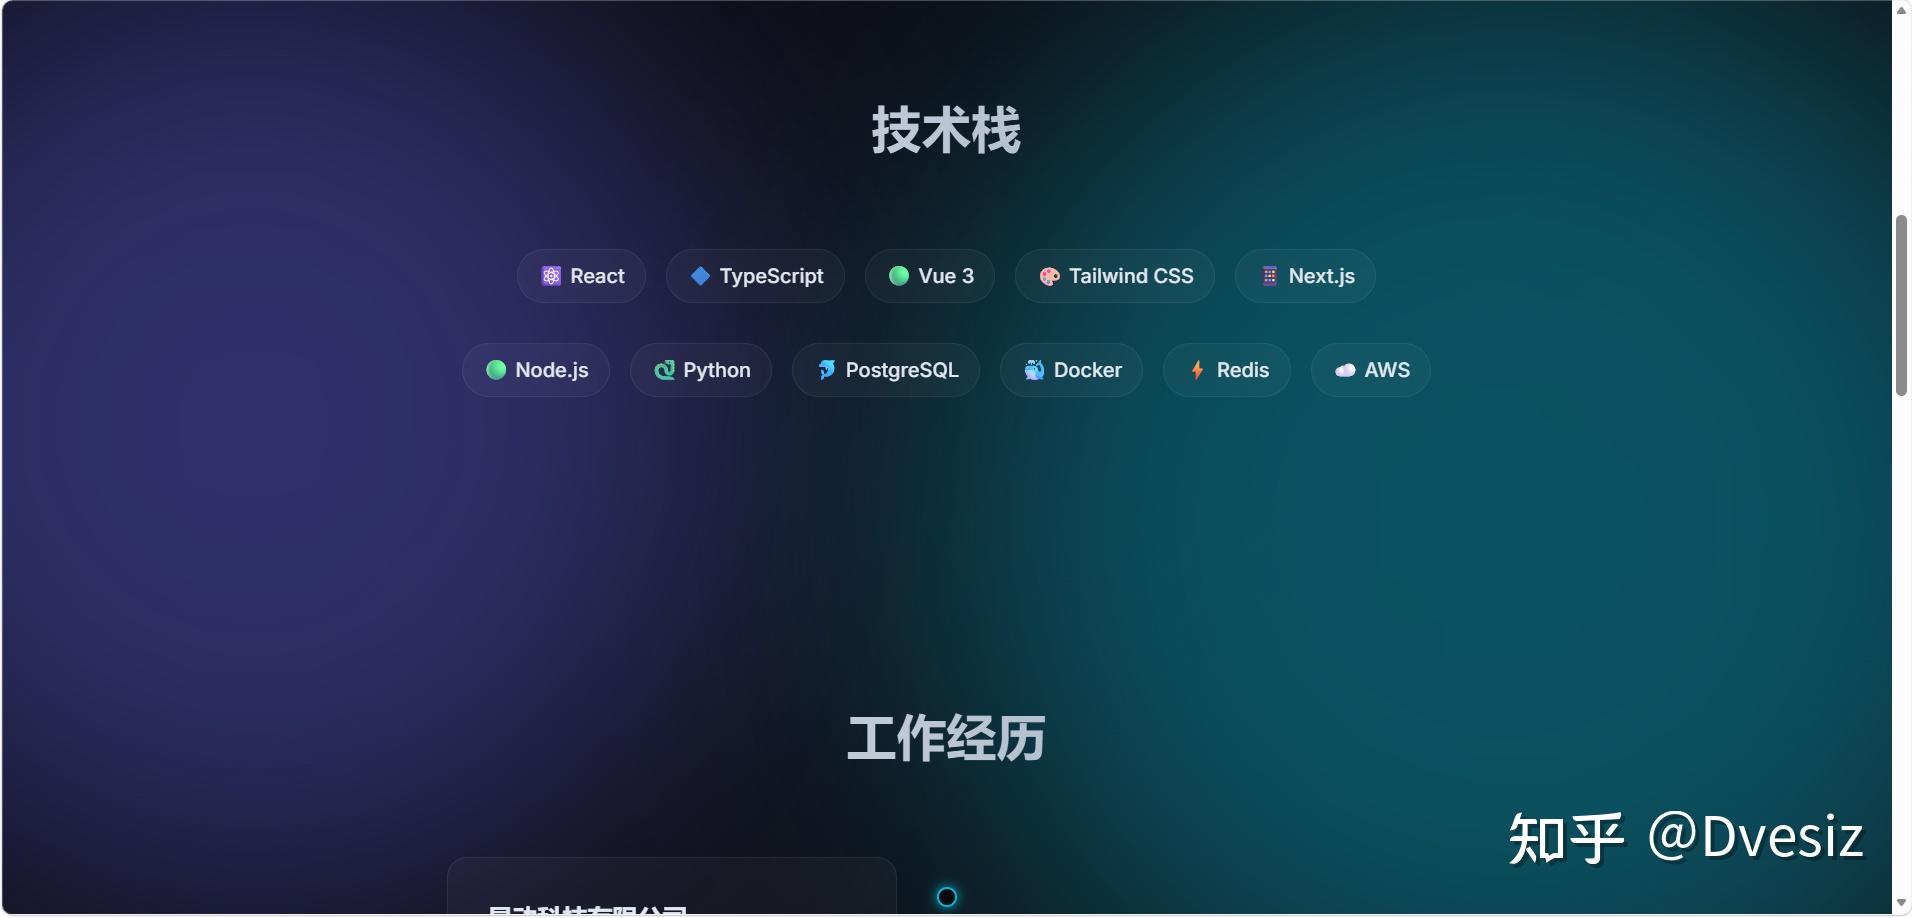Select the Tailwind CSS tag label
Viewport: 1915px width, 918px height.
[1131, 276]
